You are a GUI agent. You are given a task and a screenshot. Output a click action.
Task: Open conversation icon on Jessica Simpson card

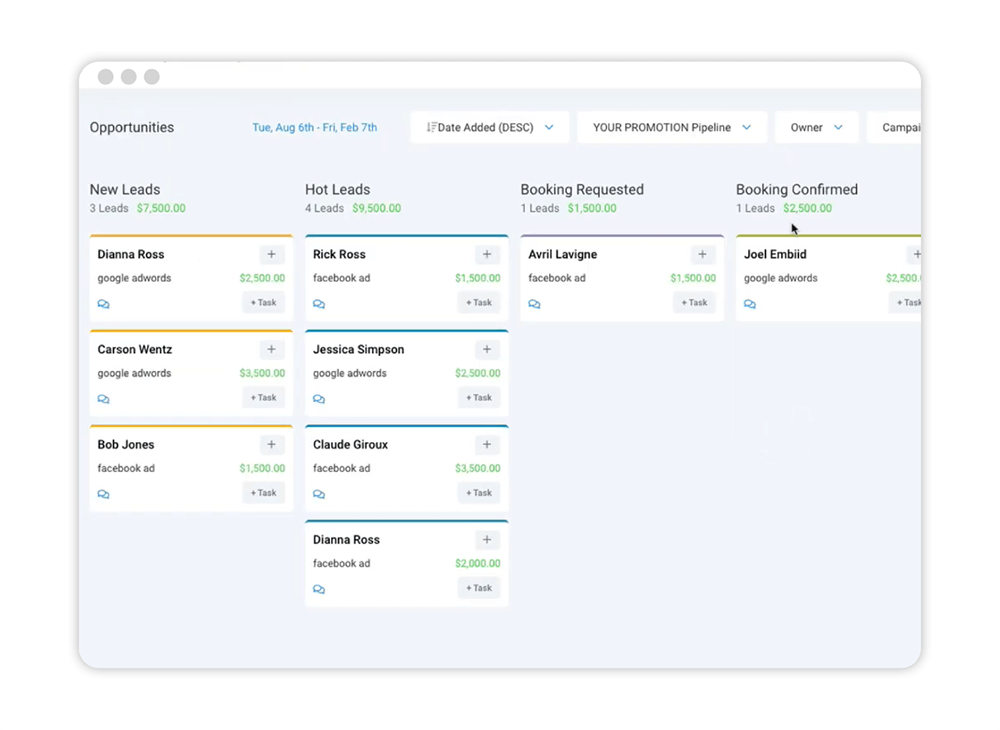[x=319, y=399]
